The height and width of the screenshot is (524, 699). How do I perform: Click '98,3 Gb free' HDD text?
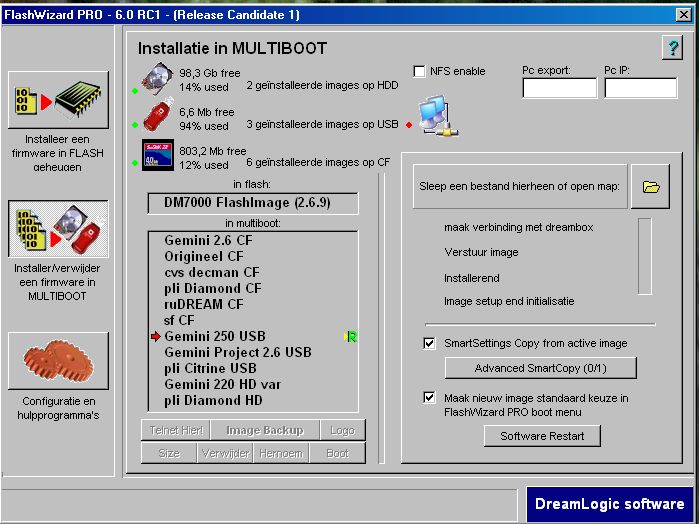pos(210,73)
